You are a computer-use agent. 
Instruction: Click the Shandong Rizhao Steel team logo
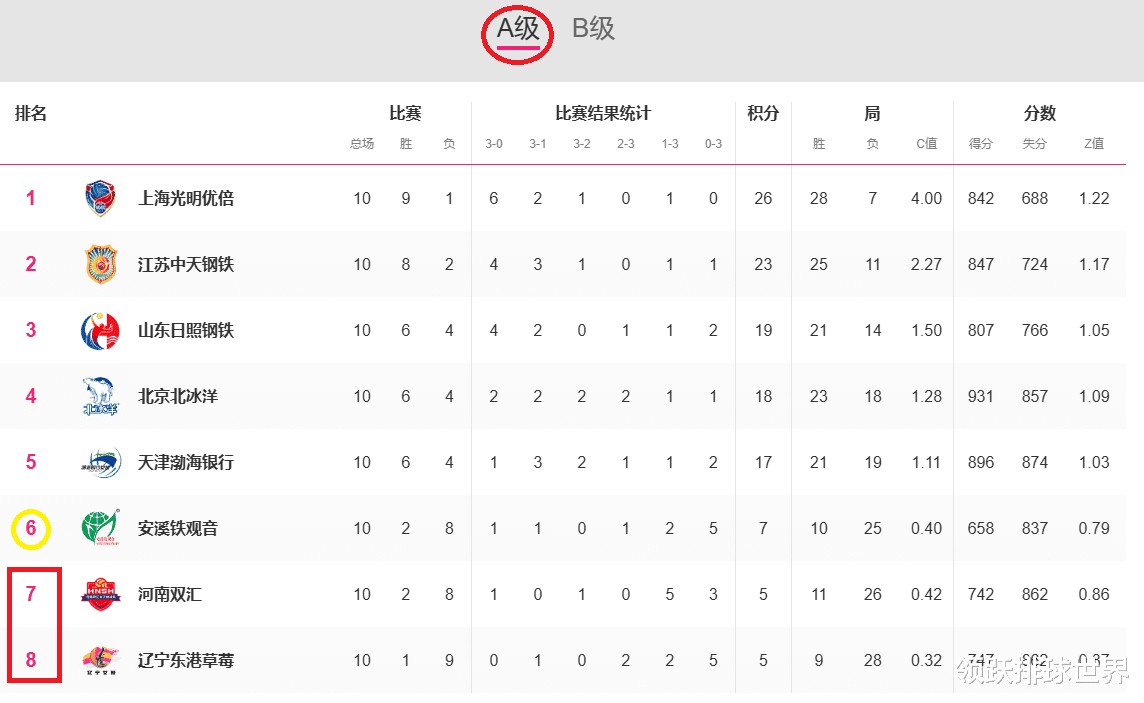pos(101,330)
